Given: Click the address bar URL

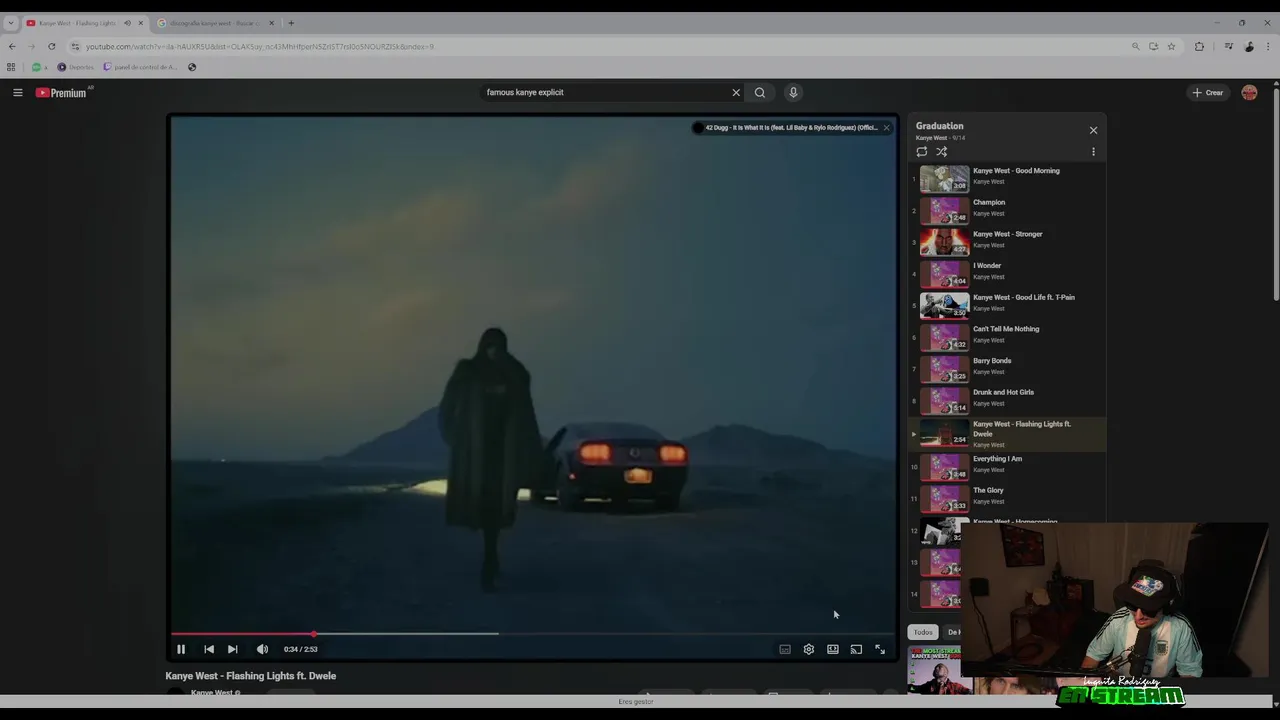Looking at the screenshot, I should click(260, 46).
